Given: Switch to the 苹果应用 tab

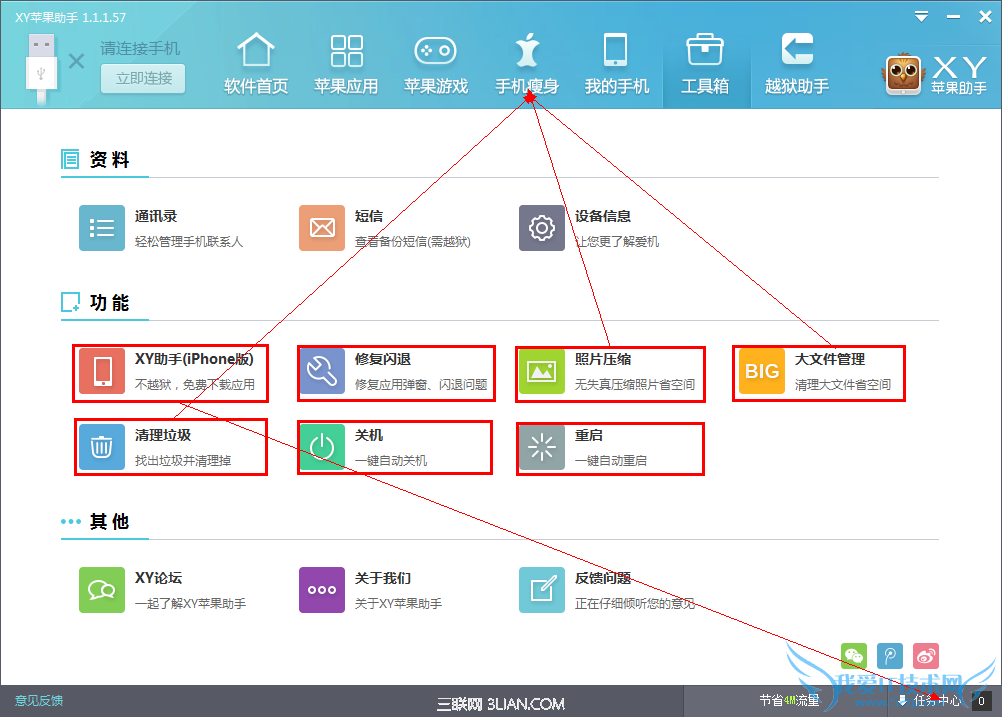Looking at the screenshot, I should click(346, 64).
